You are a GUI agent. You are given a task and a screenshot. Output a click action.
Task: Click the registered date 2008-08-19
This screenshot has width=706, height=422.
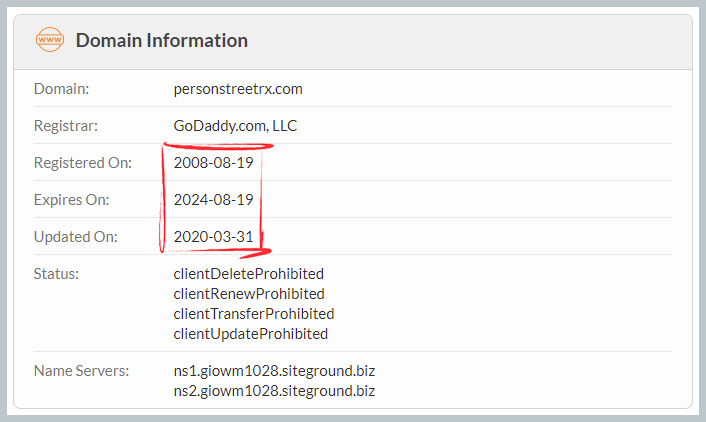coord(214,163)
